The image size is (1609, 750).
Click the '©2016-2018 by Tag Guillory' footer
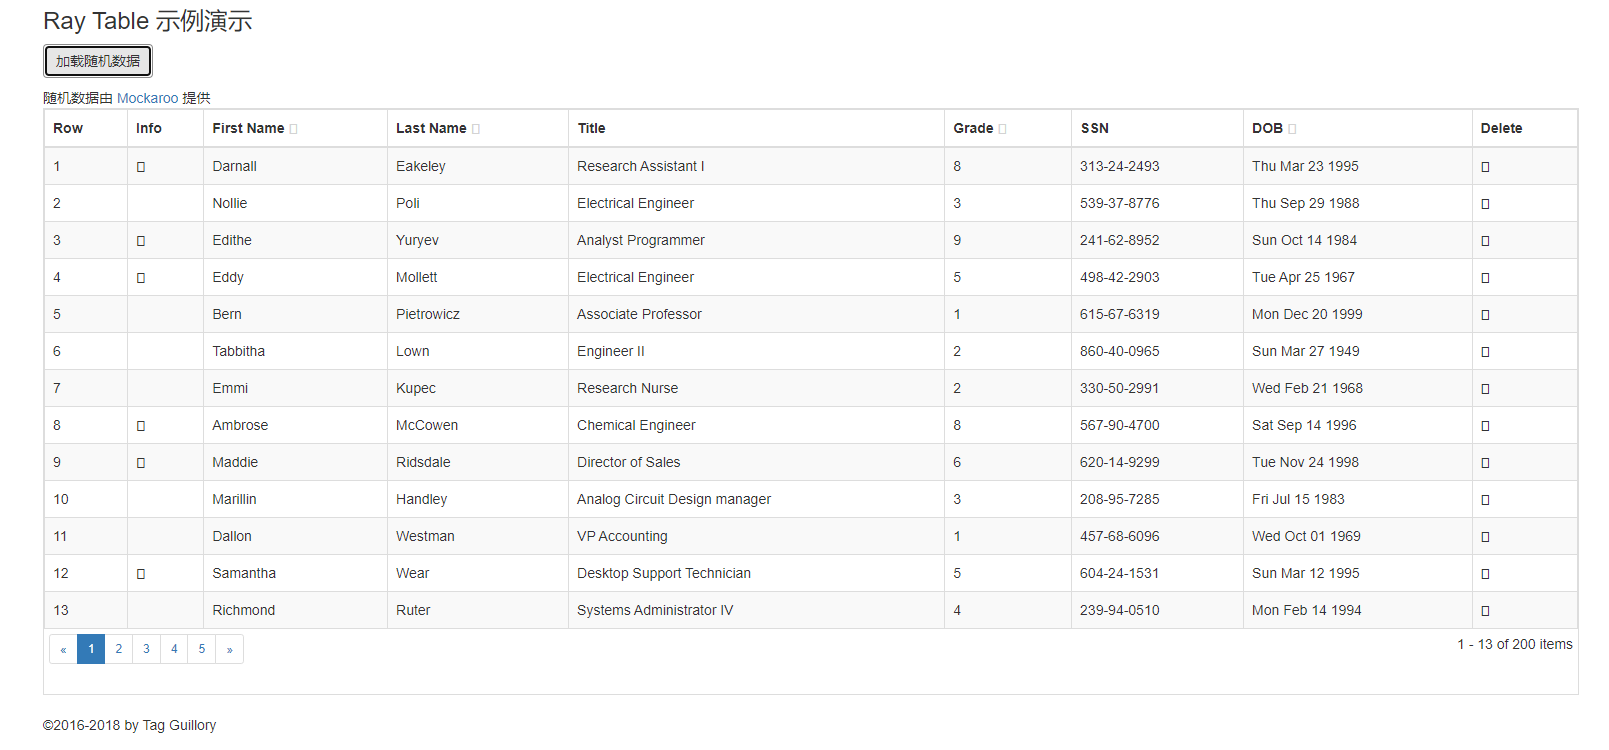click(129, 725)
